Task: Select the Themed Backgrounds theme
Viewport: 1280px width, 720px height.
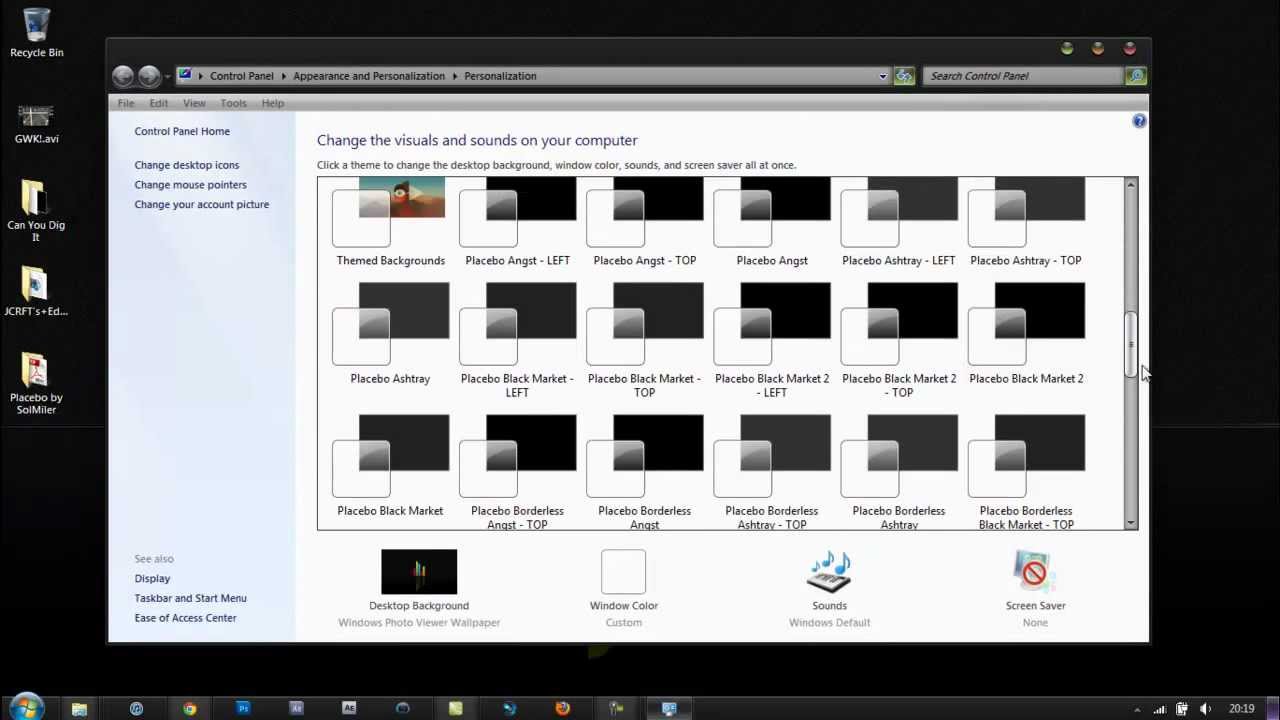Action: point(390,223)
